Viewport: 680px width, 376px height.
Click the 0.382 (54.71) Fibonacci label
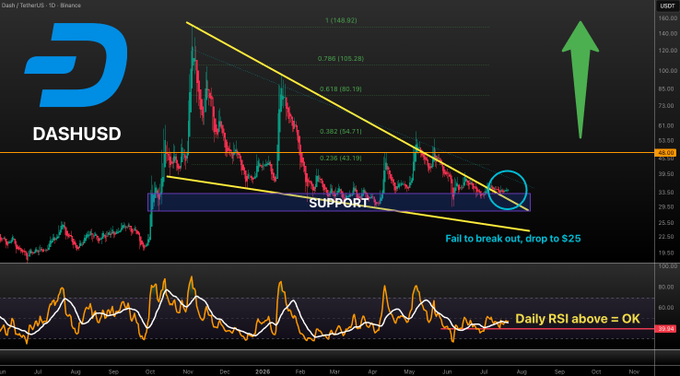coord(340,131)
